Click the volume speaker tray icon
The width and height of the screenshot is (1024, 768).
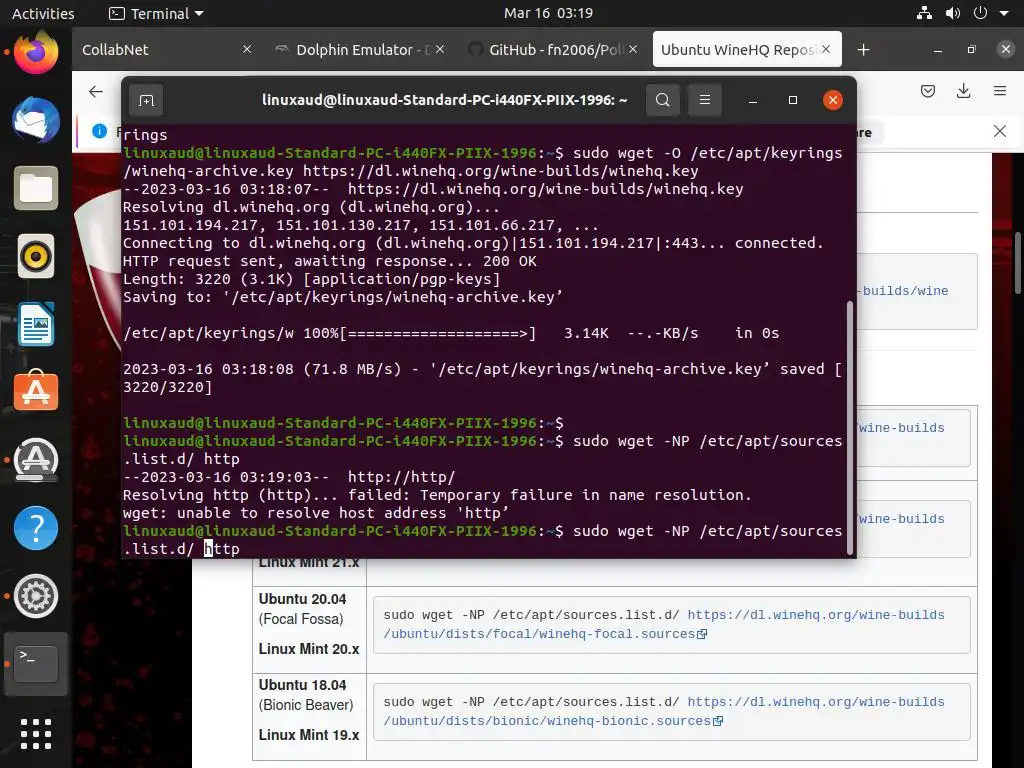click(x=953, y=13)
